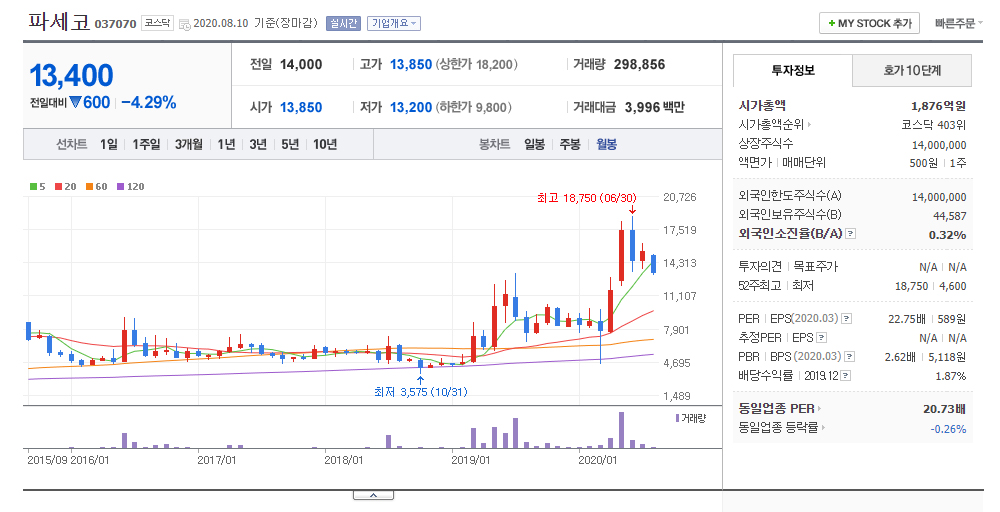Select the 1년 line chart period
1000x512 pixels.
pyautogui.click(x=226, y=145)
